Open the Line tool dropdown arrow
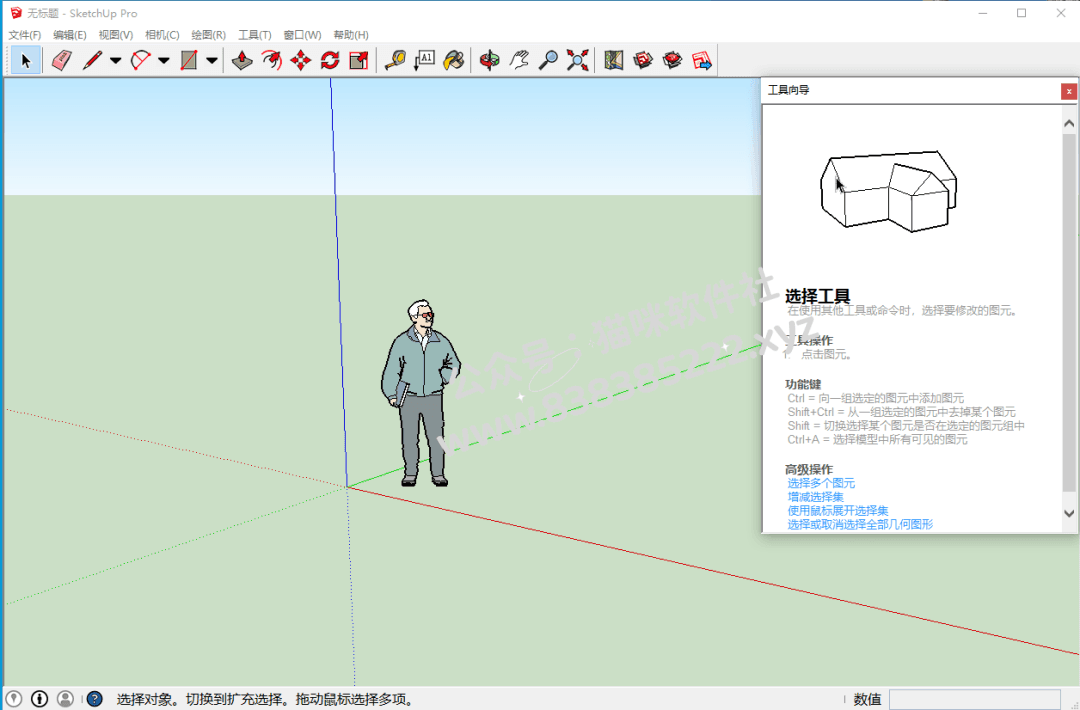This screenshot has height=710, width=1080. click(116, 61)
